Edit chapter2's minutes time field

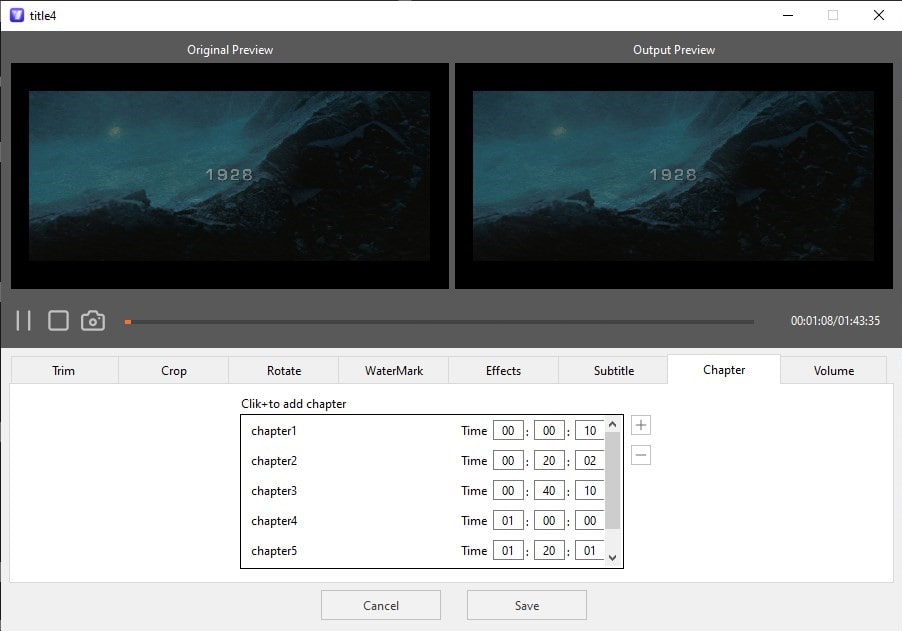tap(548, 460)
